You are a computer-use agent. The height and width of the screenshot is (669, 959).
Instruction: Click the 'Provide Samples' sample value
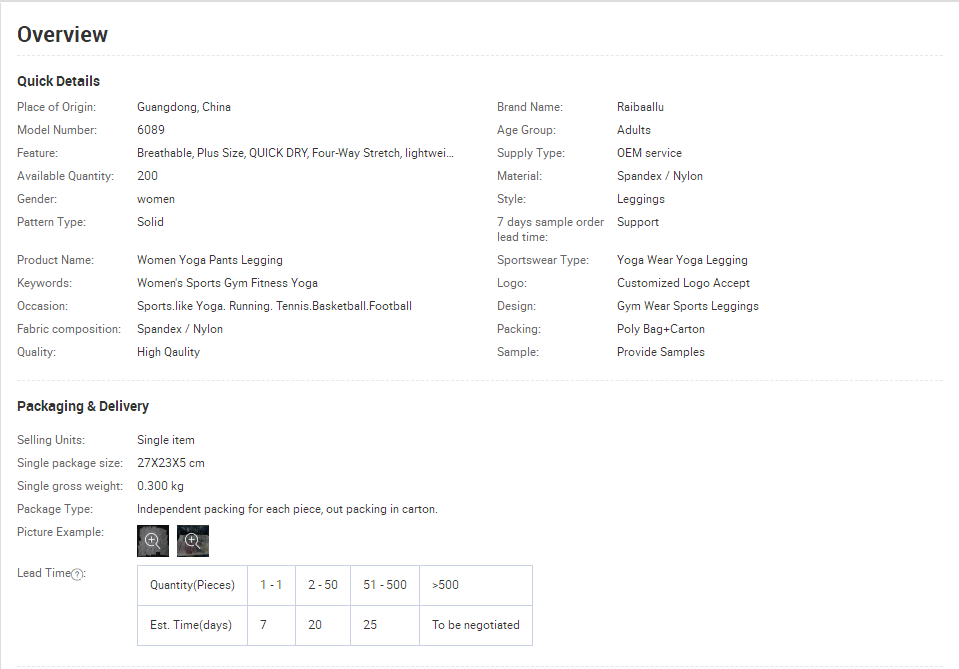(x=660, y=352)
